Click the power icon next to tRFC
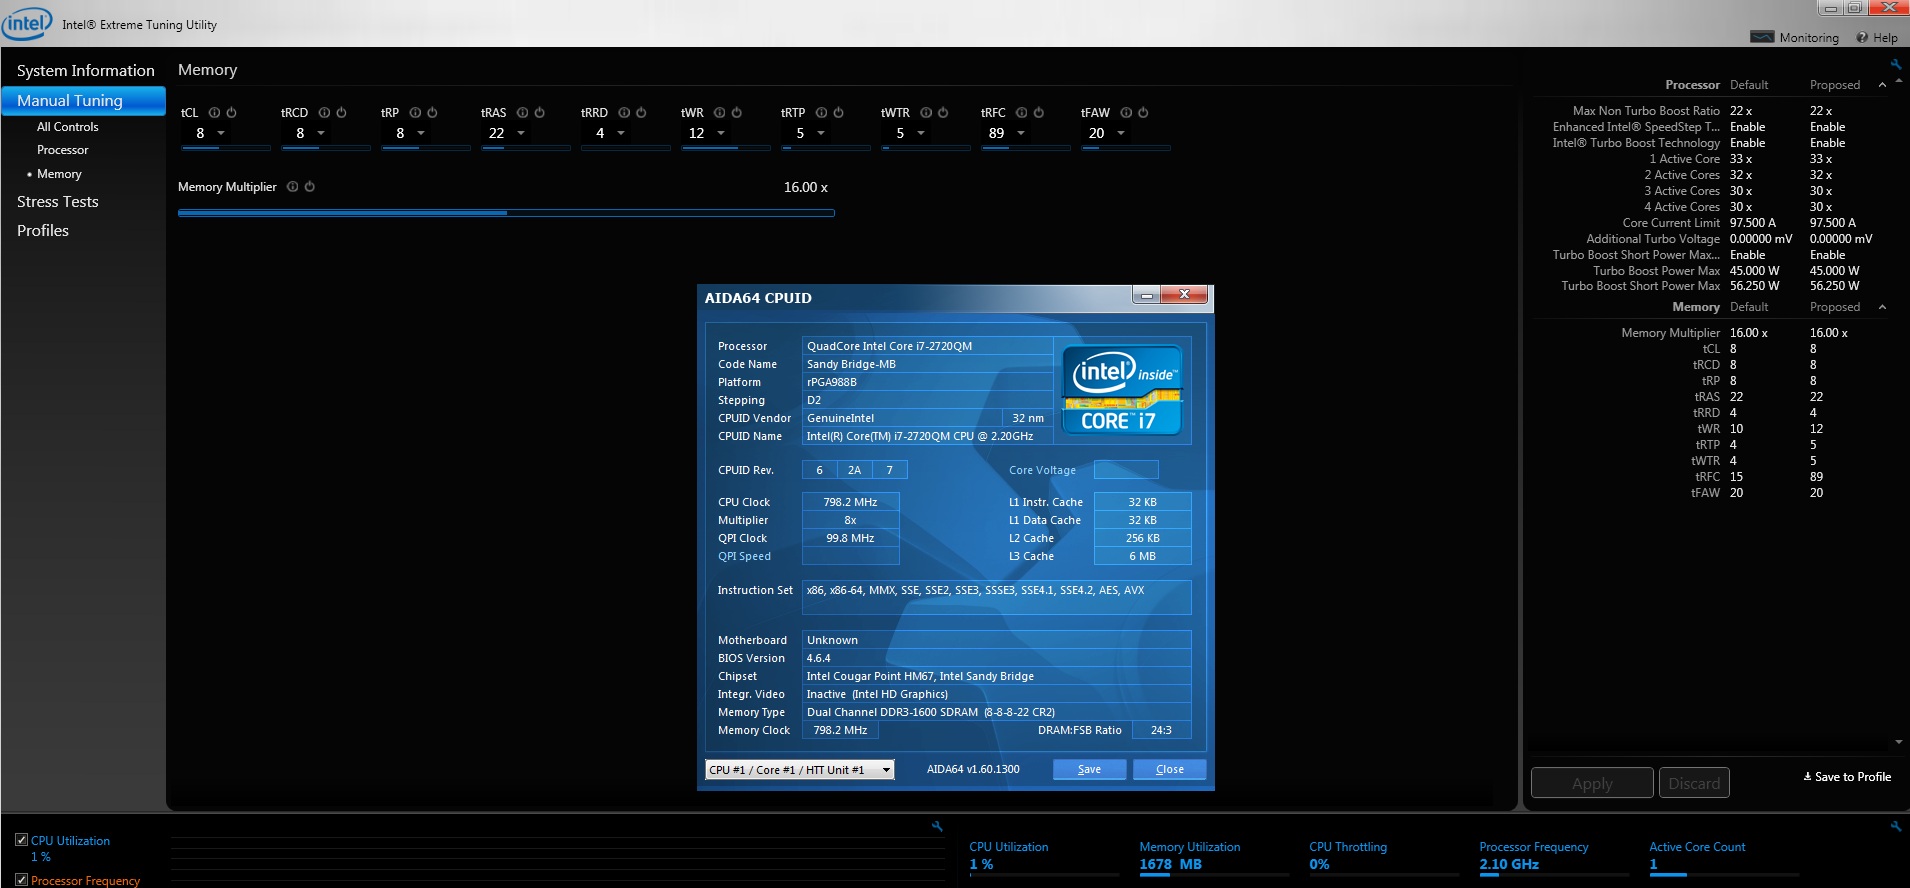The height and width of the screenshot is (888, 1910). [x=1038, y=113]
